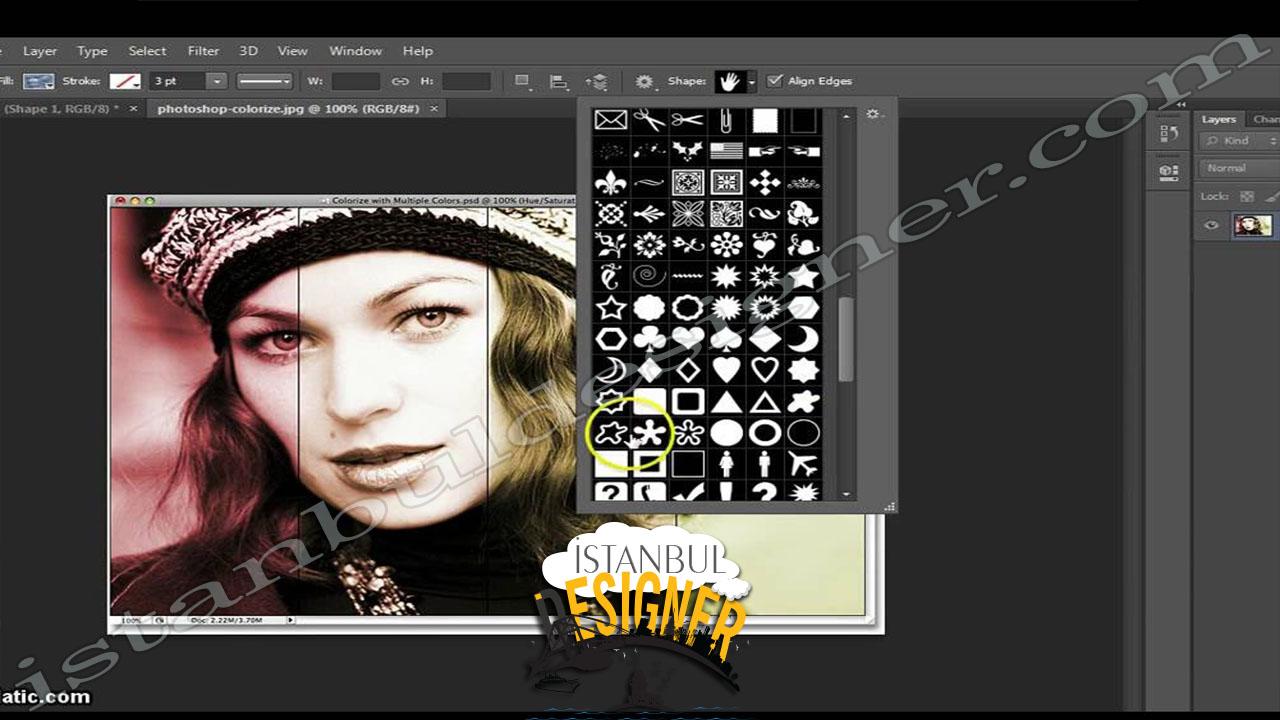Screen dimensions: 1280x720
Task: Select the layer thumbnail in Layers panel
Action: [x=1253, y=225]
